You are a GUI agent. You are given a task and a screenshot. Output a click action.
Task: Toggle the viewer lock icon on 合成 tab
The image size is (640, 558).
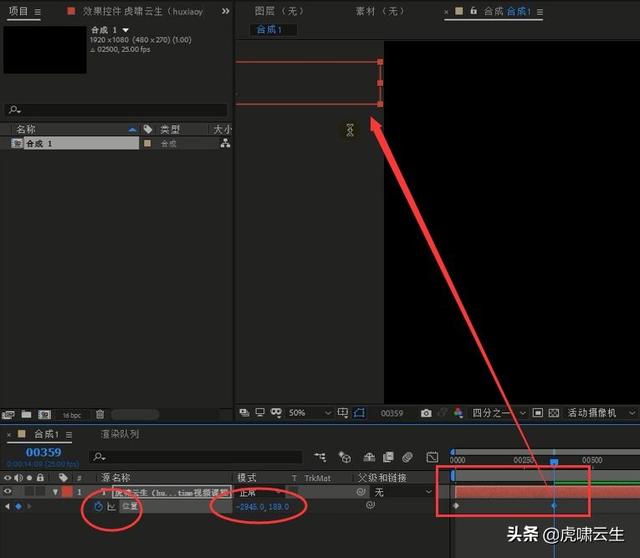tap(473, 11)
